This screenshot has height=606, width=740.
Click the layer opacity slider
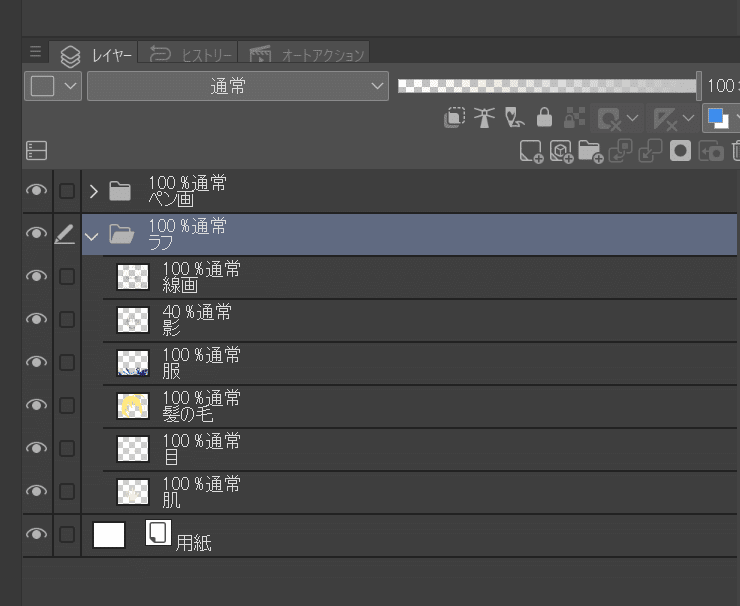(x=549, y=86)
